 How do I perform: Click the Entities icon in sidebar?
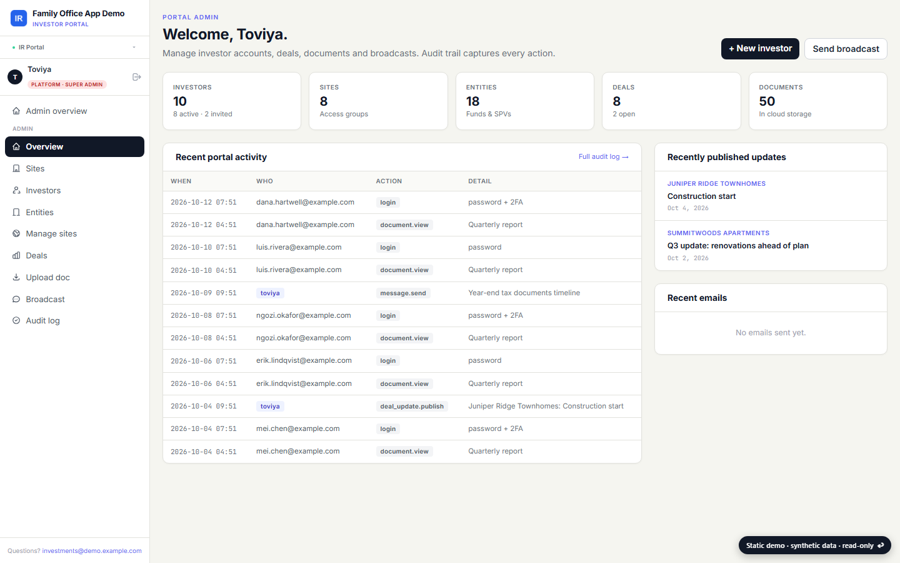coord(16,212)
